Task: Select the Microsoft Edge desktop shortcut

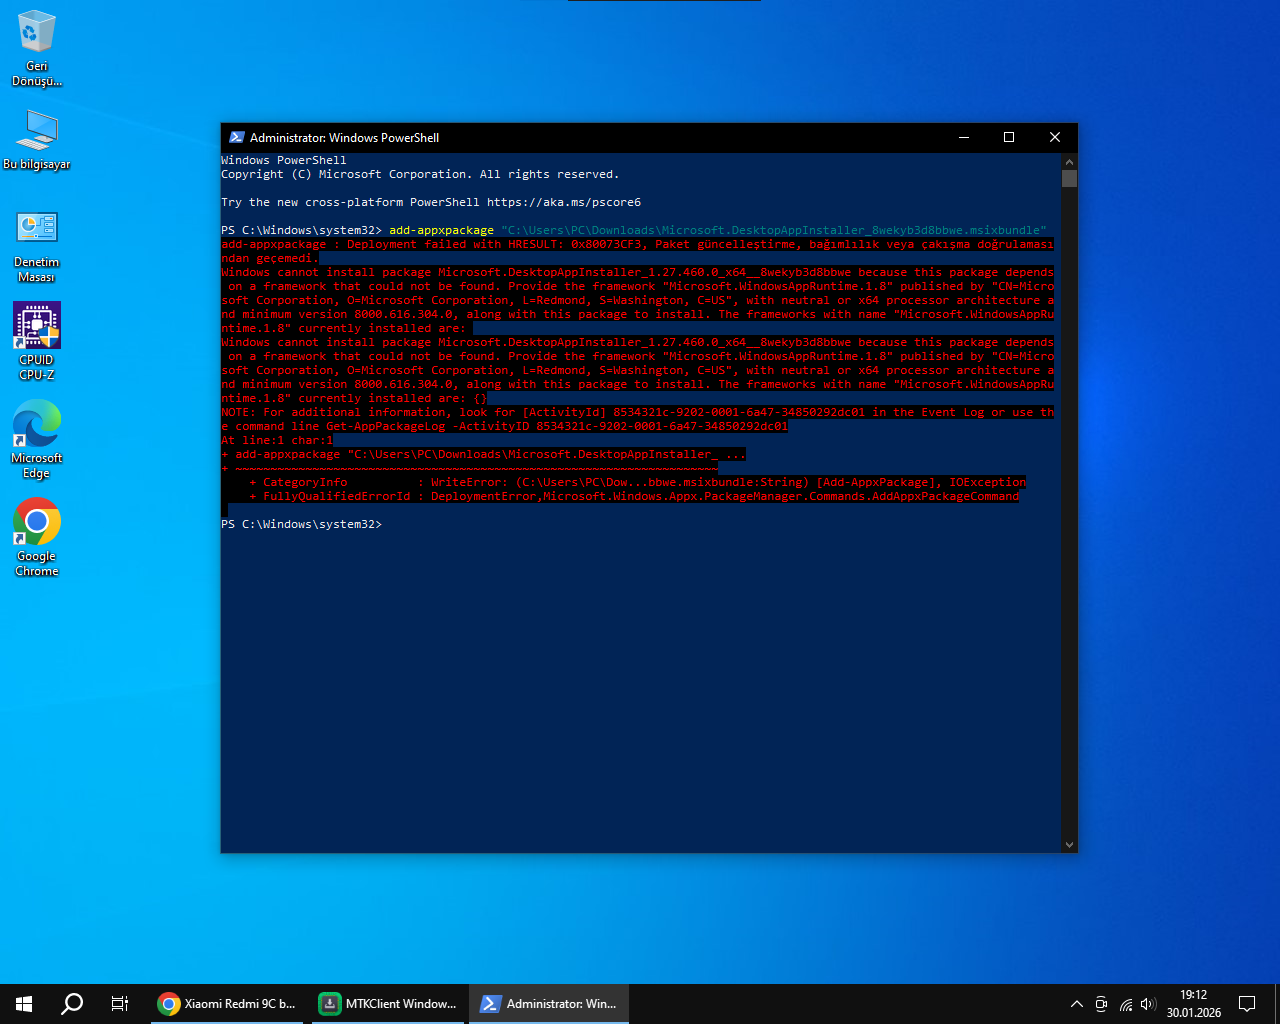Action: [x=37, y=440]
